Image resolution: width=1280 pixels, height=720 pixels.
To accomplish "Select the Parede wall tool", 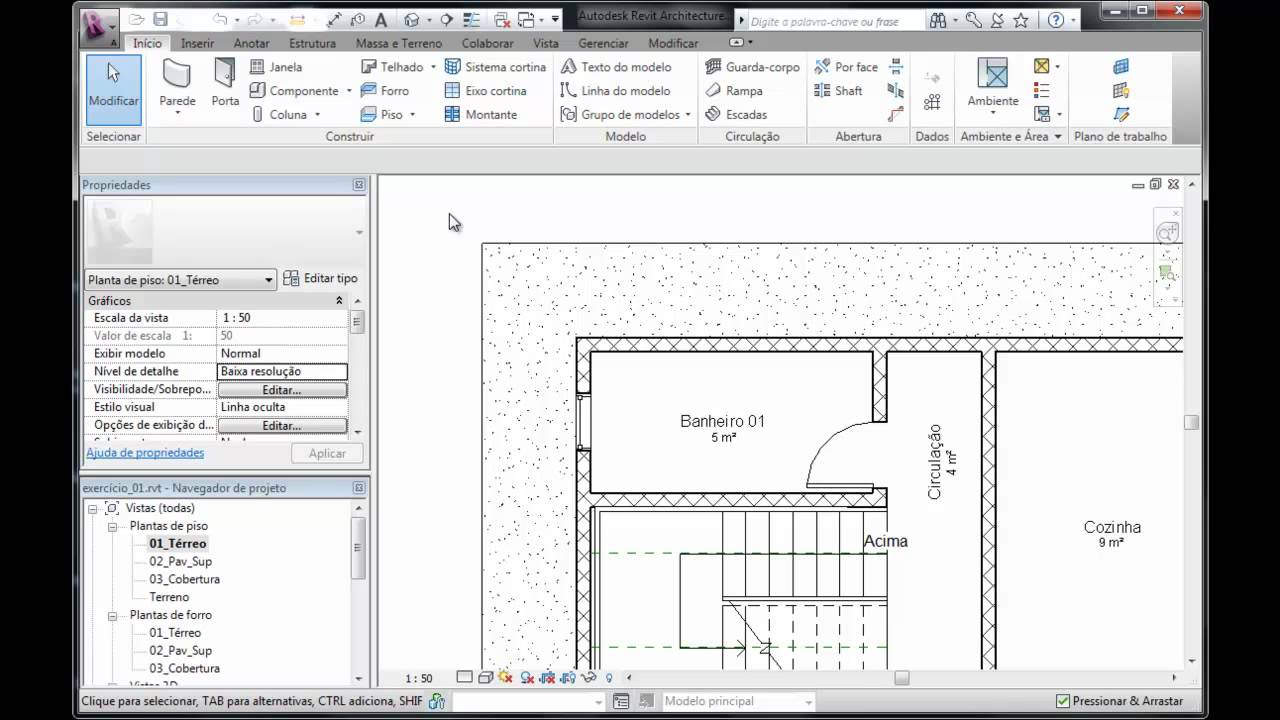I will pos(177,85).
